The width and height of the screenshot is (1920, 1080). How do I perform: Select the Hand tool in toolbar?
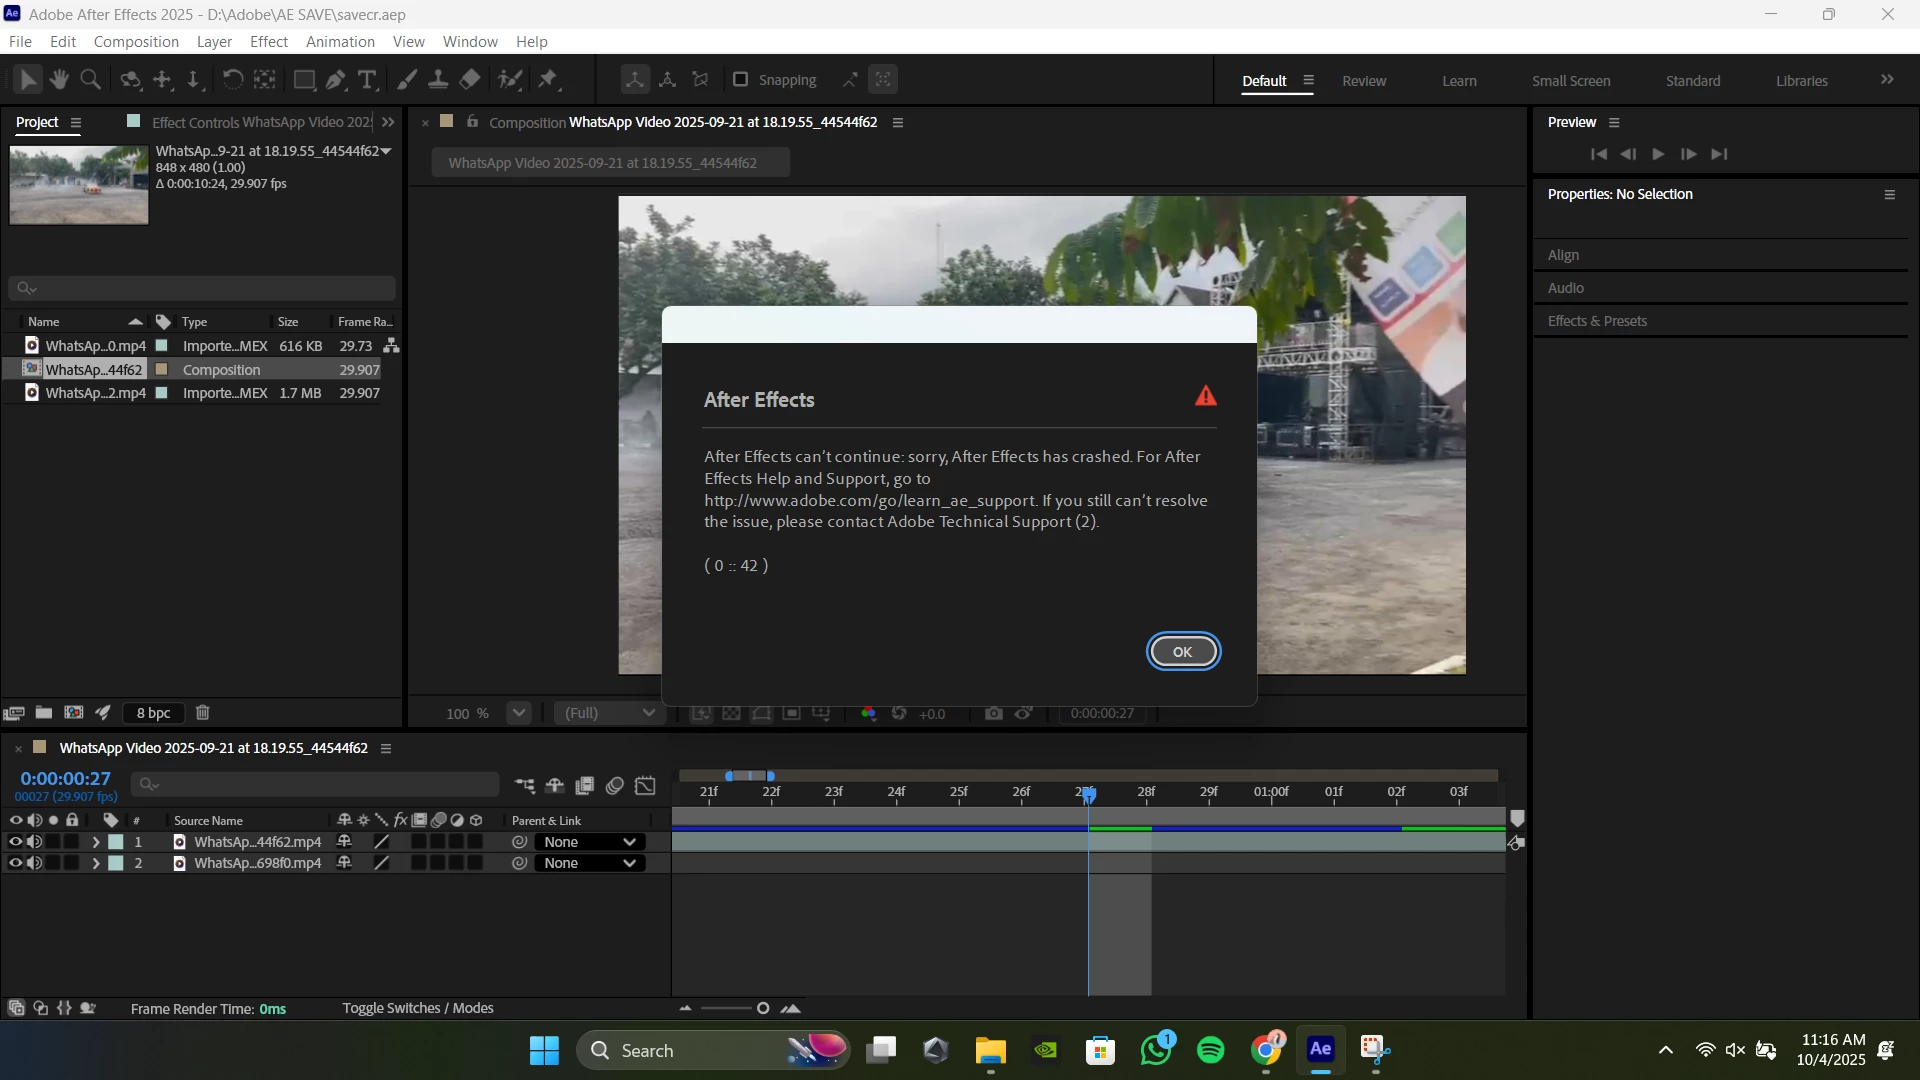coord(59,80)
